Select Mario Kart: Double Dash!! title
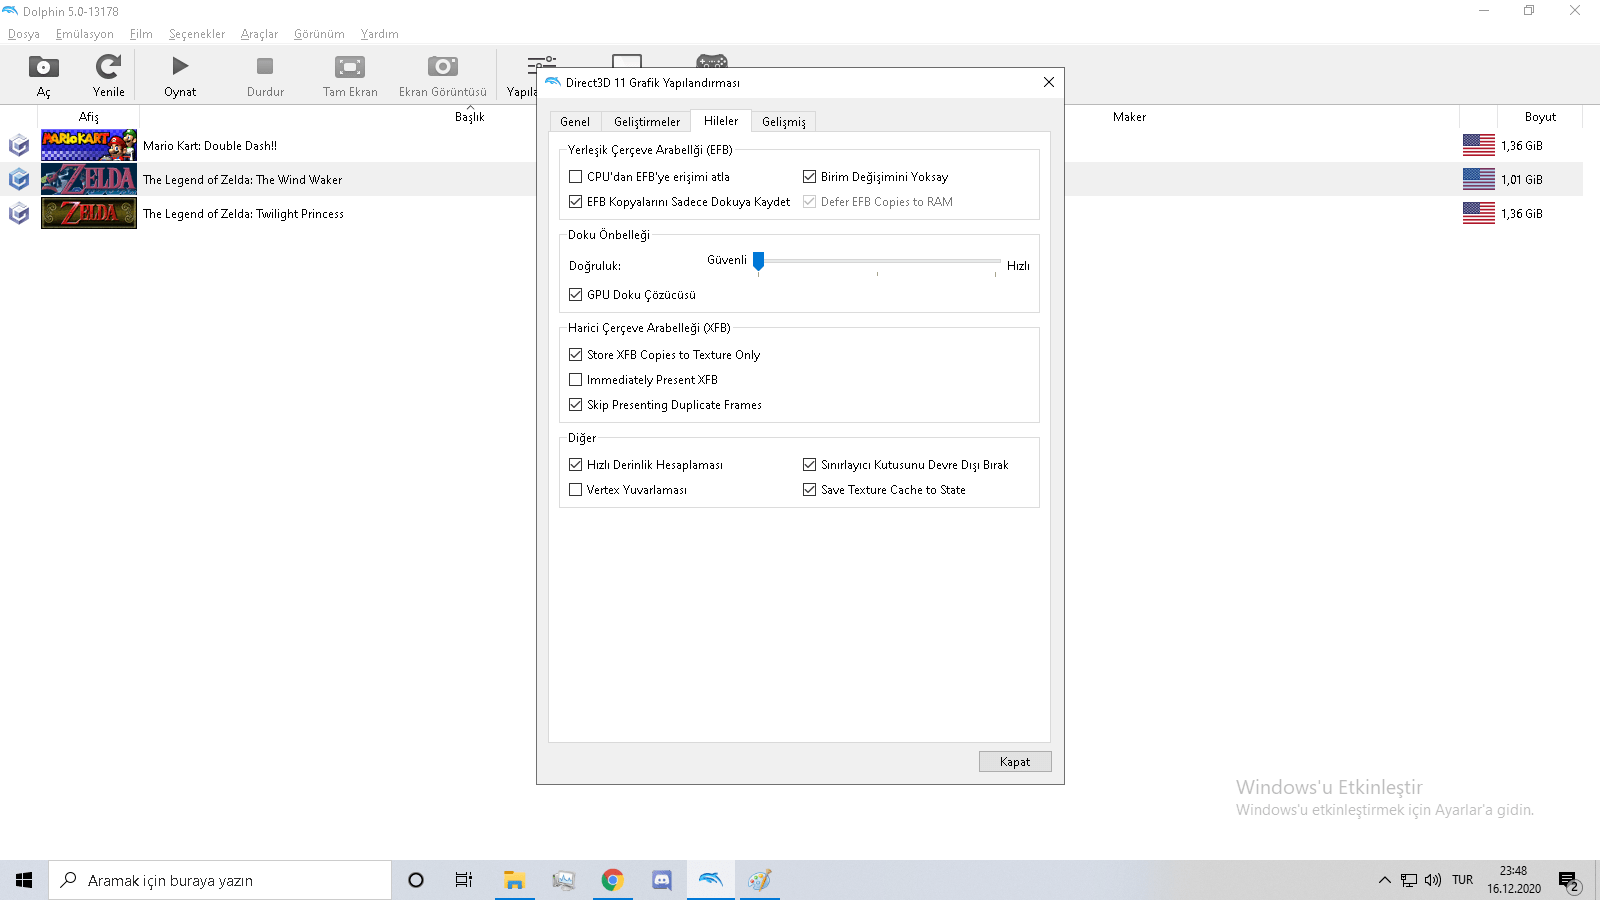The height and width of the screenshot is (900, 1600). point(210,146)
